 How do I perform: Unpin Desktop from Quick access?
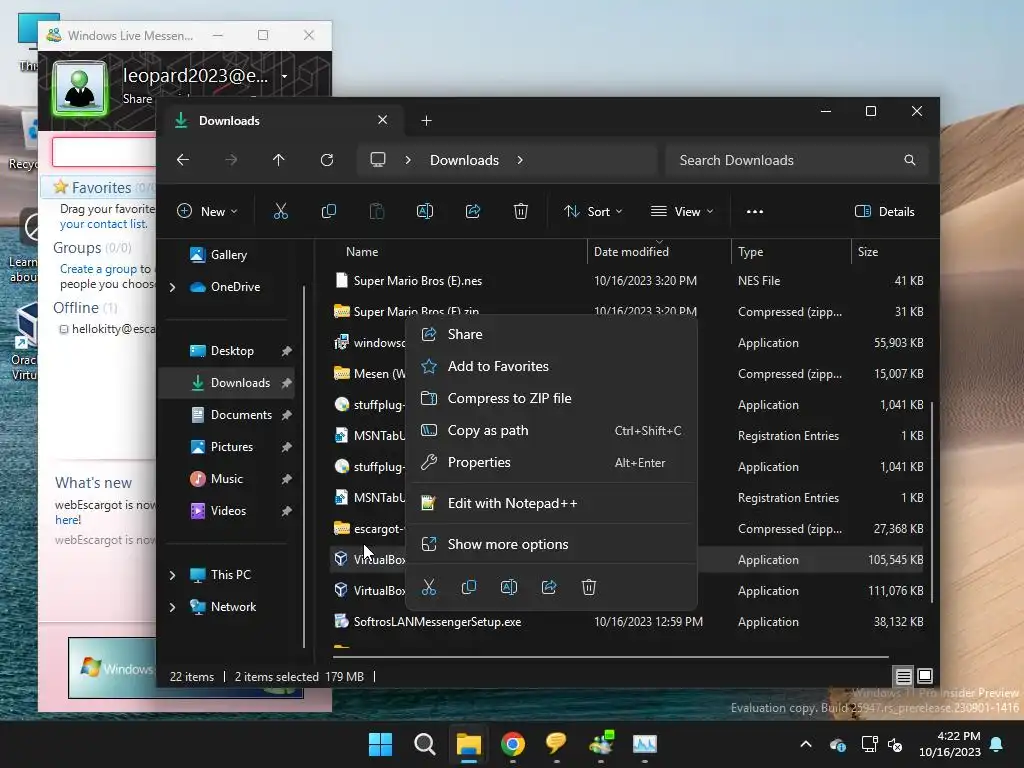click(286, 351)
